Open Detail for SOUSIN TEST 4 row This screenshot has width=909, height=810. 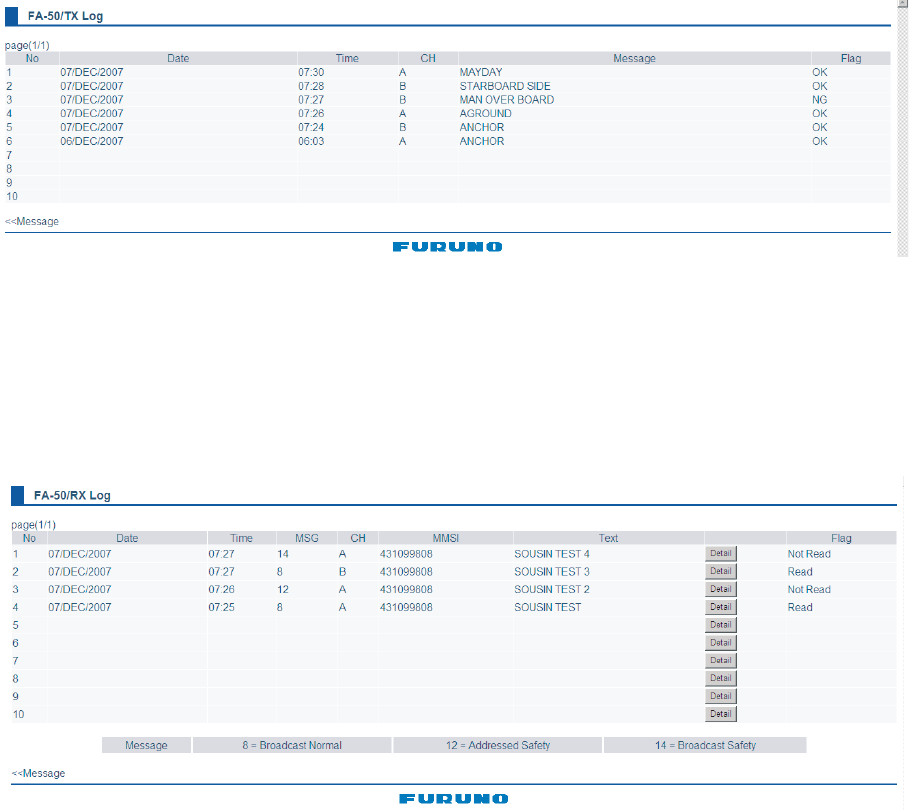point(721,554)
